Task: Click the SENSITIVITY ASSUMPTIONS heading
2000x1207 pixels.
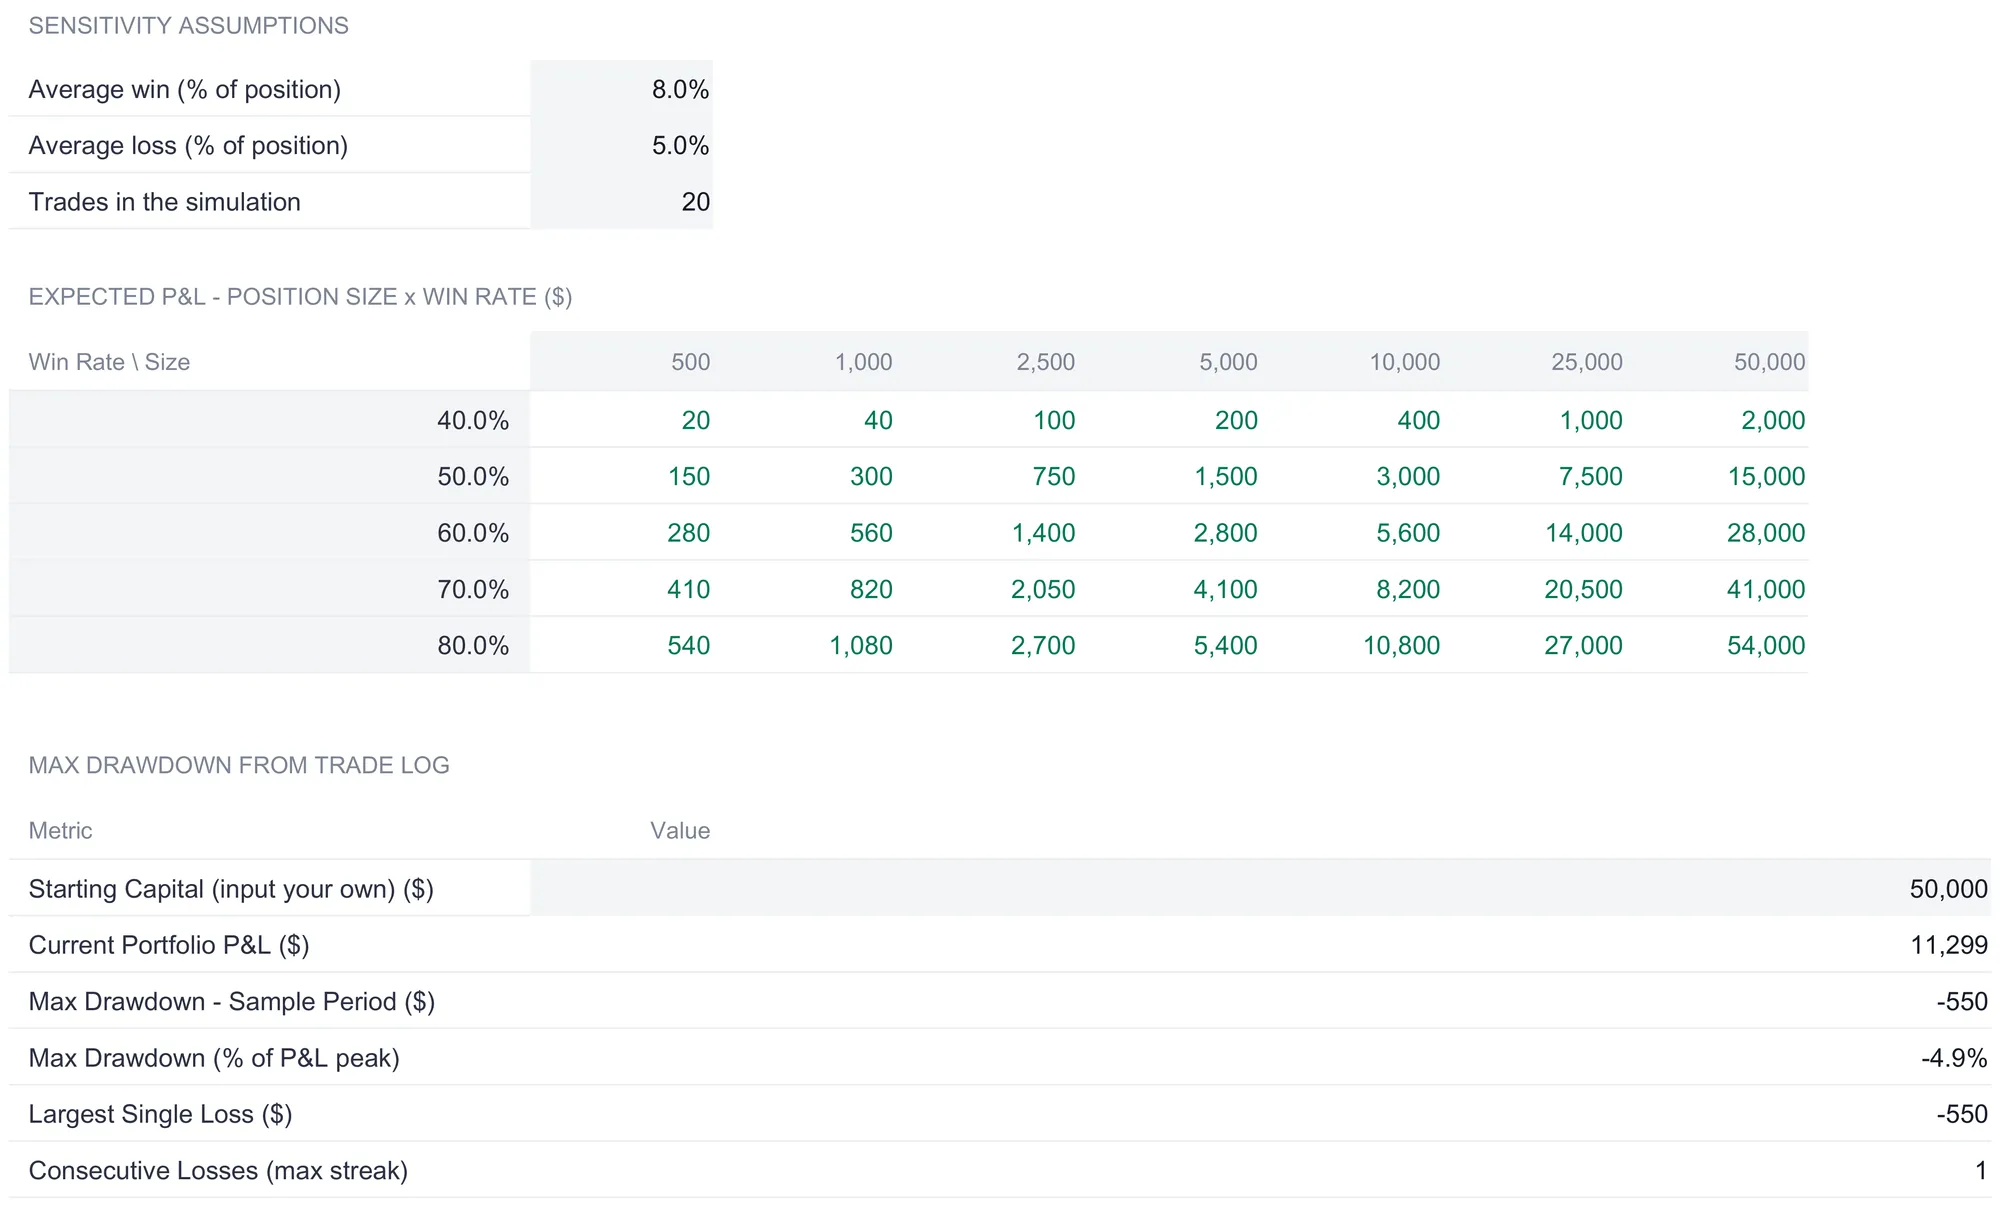Action: point(189,25)
